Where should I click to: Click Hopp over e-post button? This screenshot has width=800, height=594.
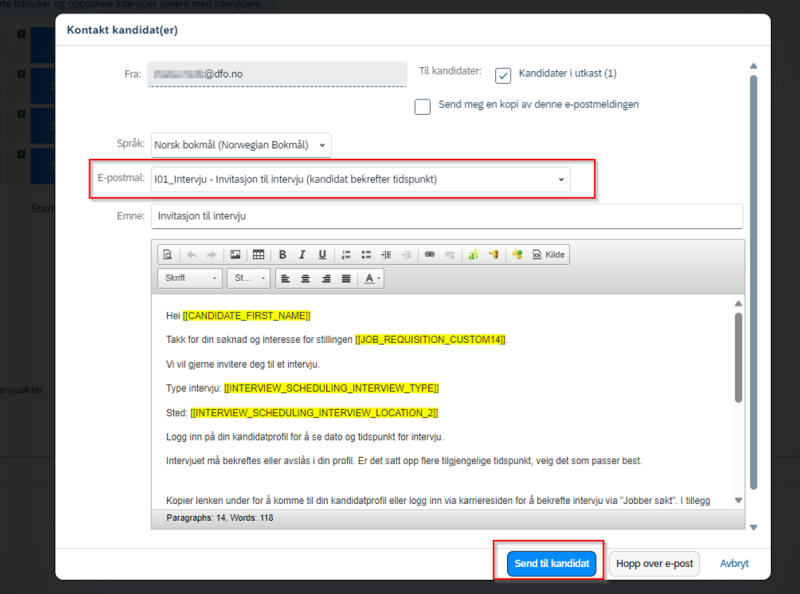click(x=654, y=563)
